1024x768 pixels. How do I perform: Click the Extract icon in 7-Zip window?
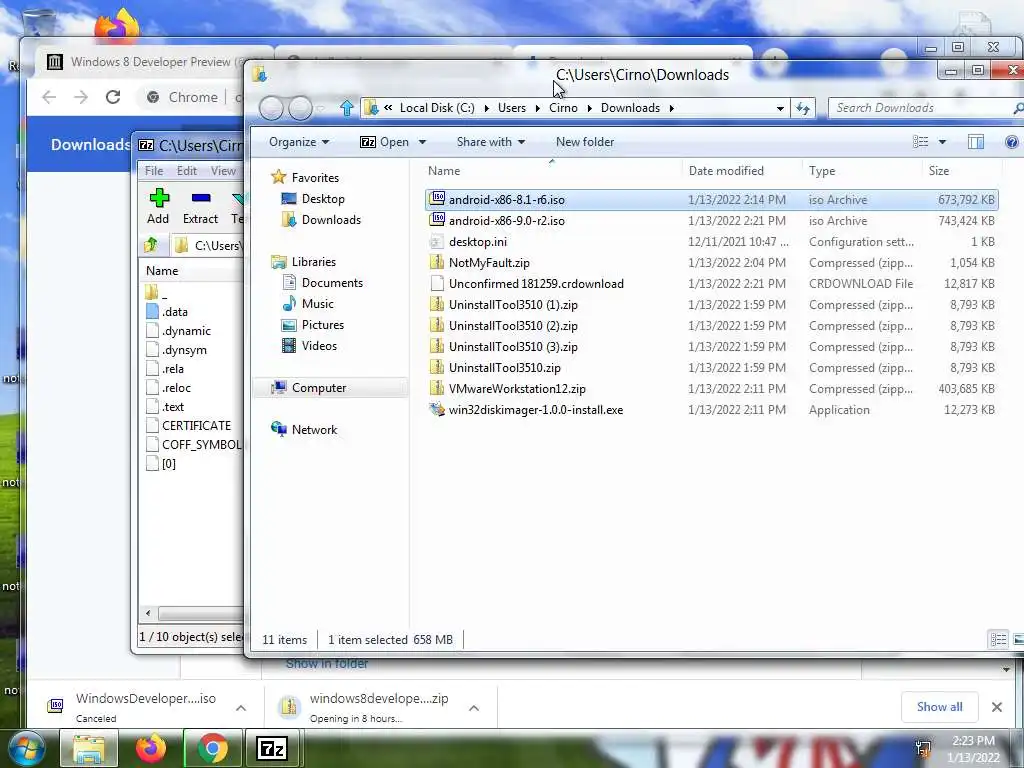point(201,198)
